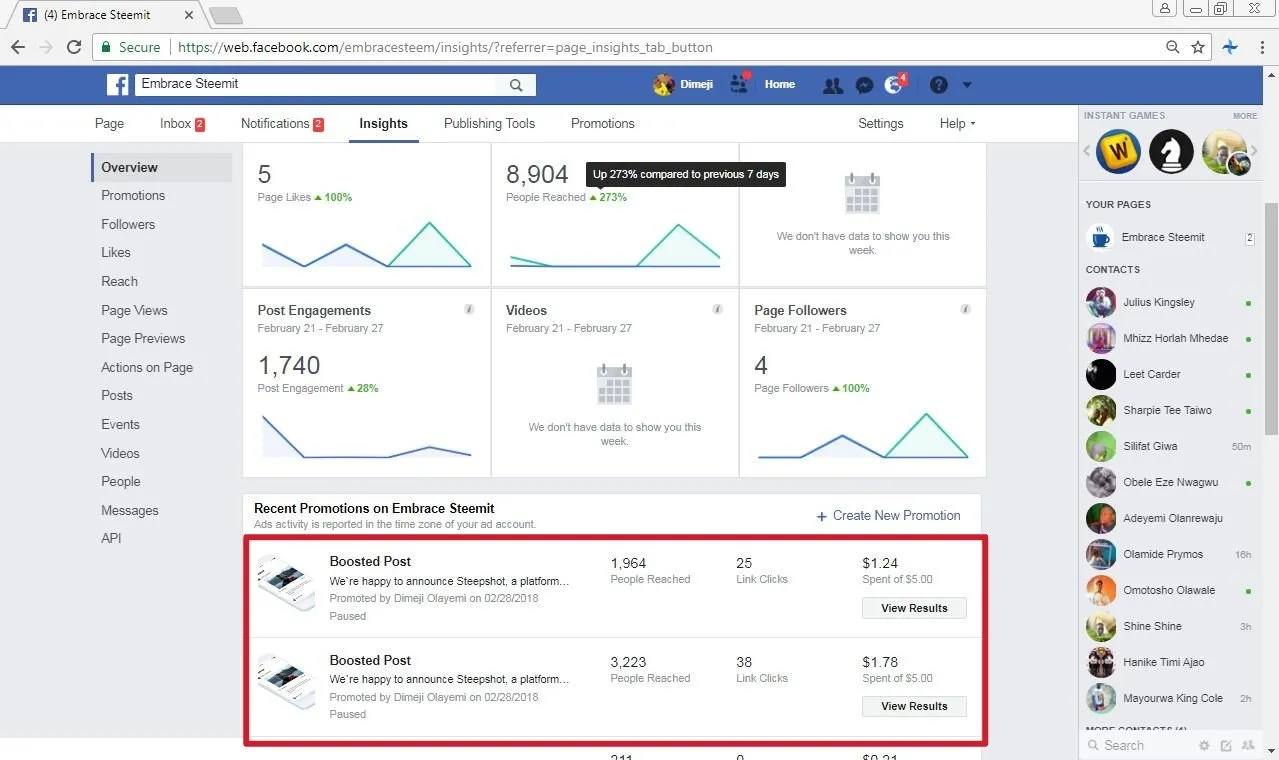Open the Quick Help question mark icon
The height and width of the screenshot is (760, 1279).
(x=938, y=85)
